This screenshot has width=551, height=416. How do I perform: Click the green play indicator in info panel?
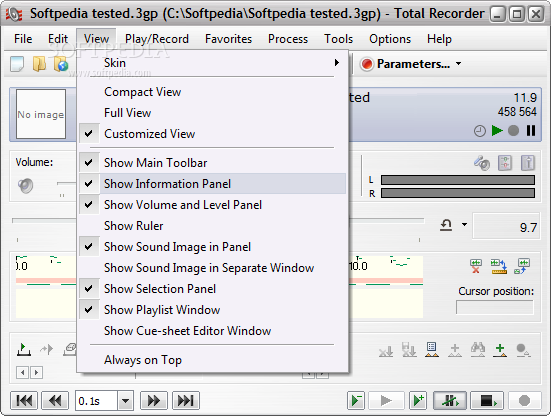(x=497, y=130)
